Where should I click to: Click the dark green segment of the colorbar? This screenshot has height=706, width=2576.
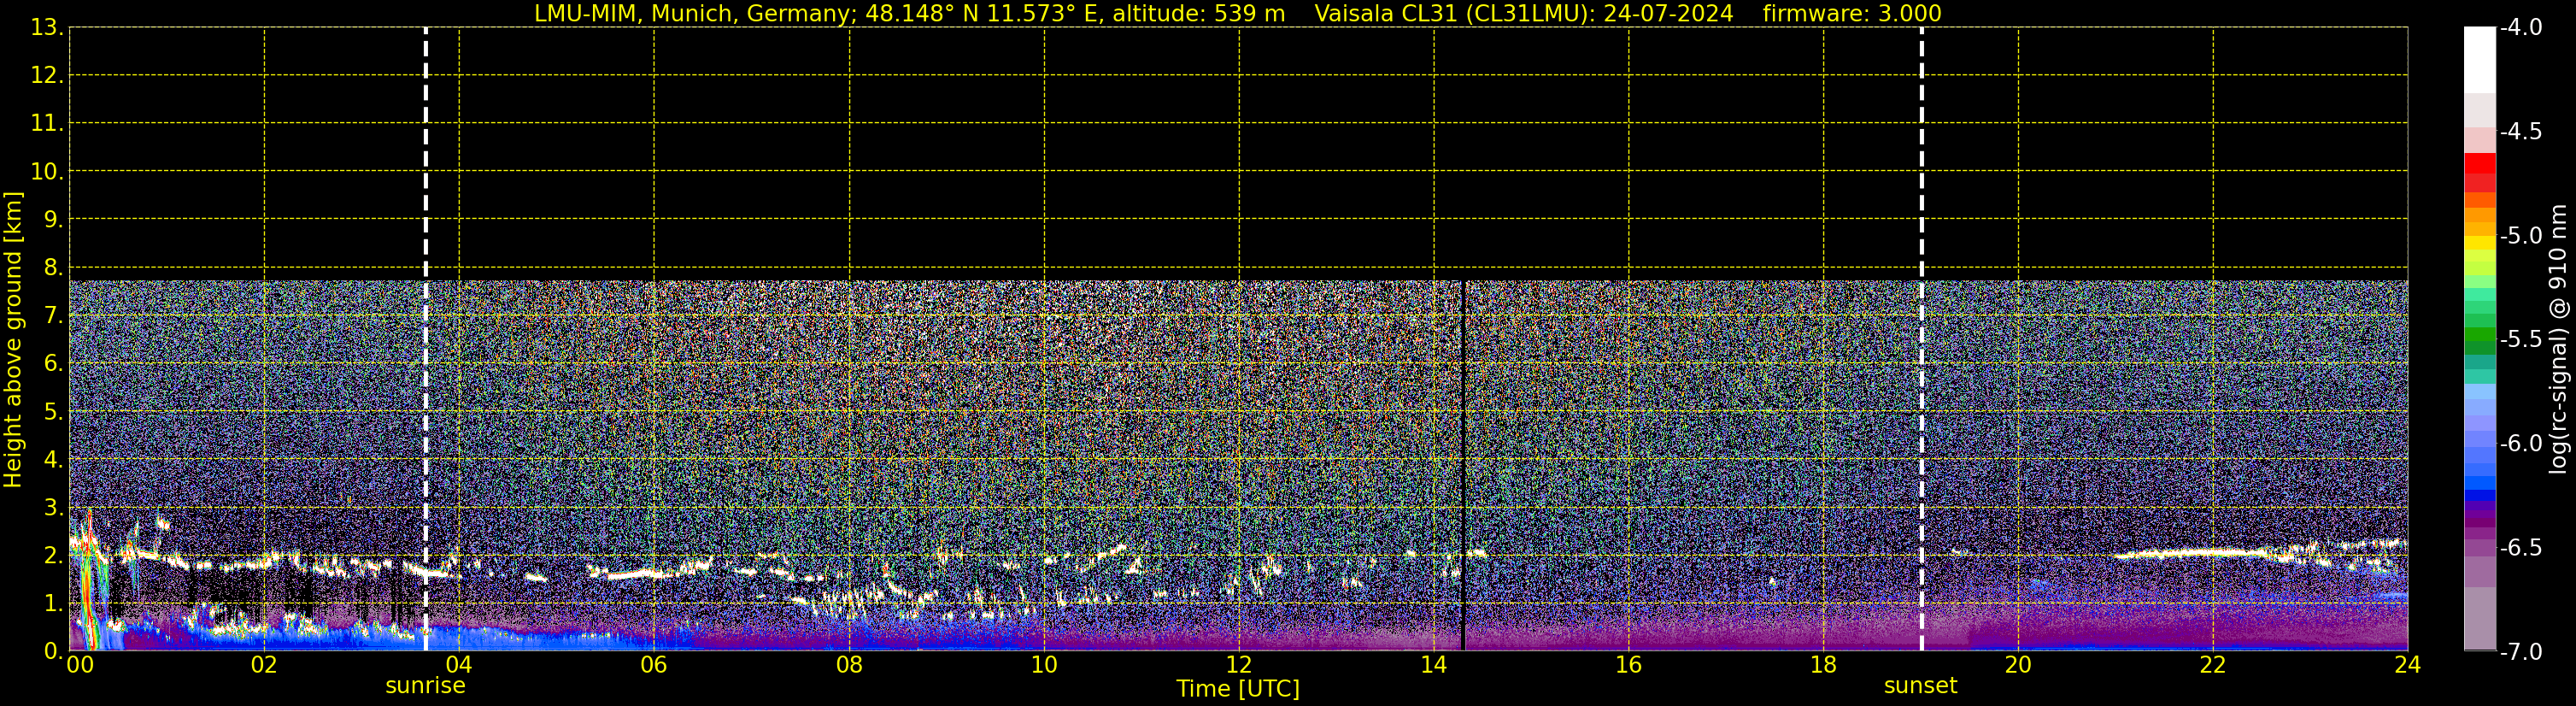coord(2480,348)
